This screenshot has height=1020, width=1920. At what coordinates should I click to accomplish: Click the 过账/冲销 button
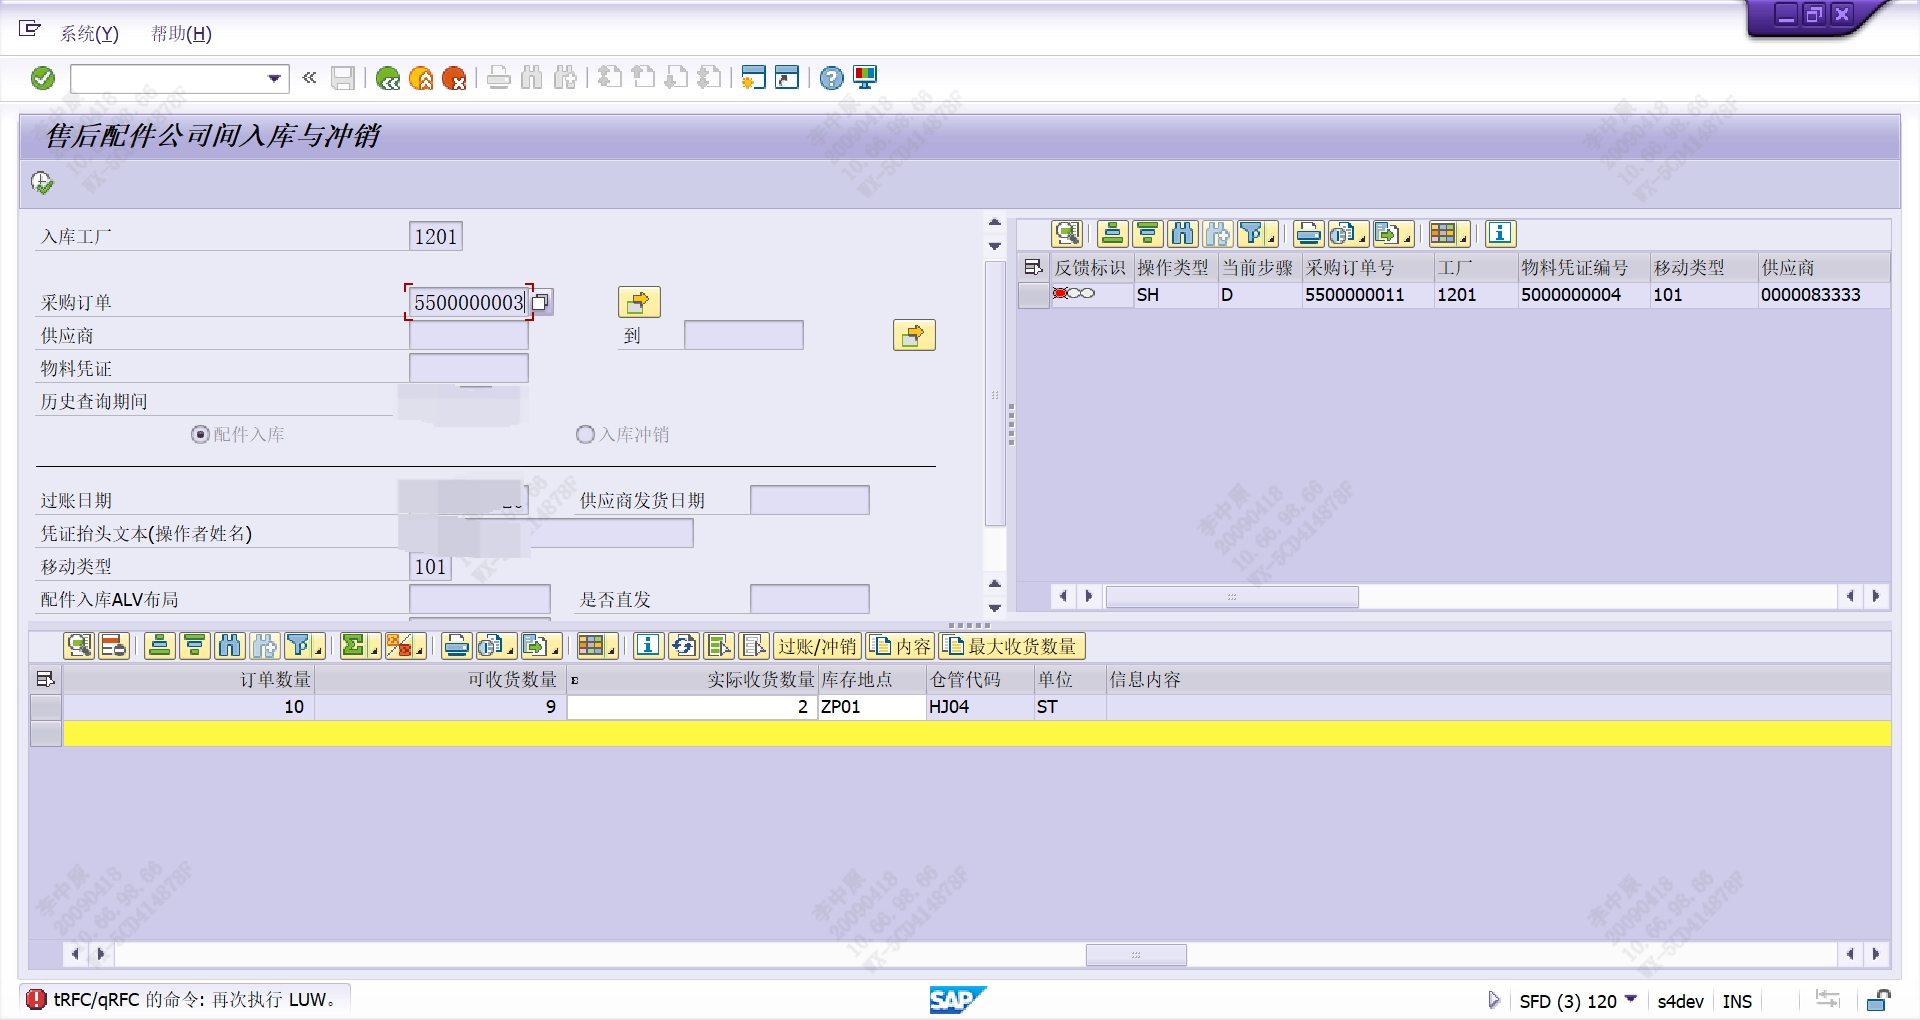pos(816,646)
